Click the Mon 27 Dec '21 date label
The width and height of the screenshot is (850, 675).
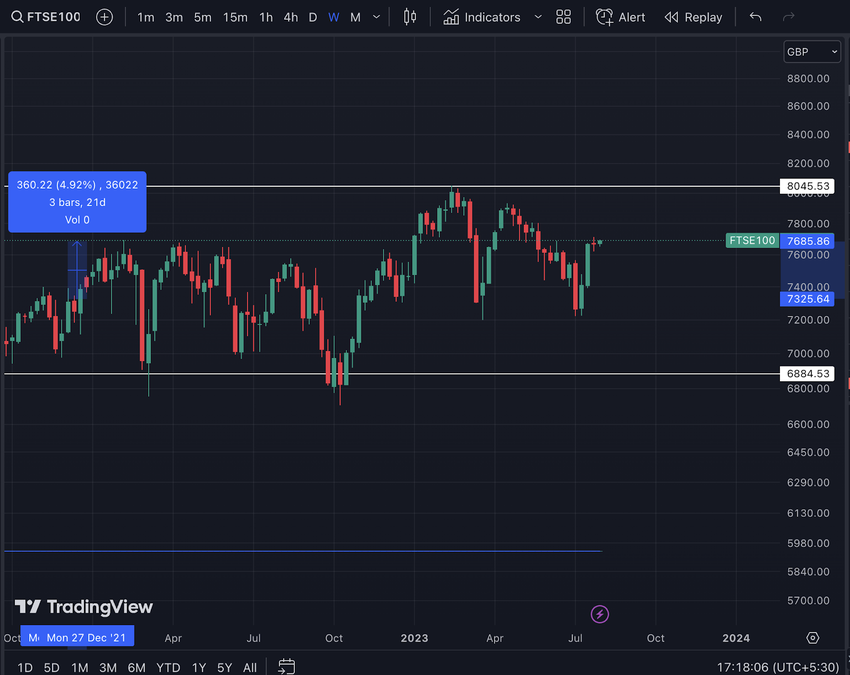click(x=86, y=638)
